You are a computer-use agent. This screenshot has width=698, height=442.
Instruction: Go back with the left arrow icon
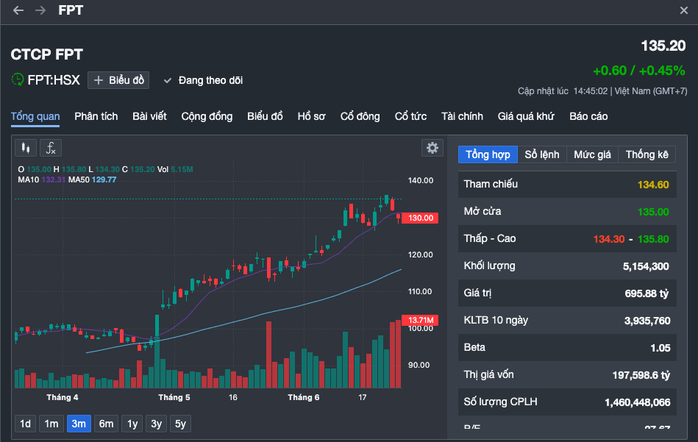click(18, 10)
